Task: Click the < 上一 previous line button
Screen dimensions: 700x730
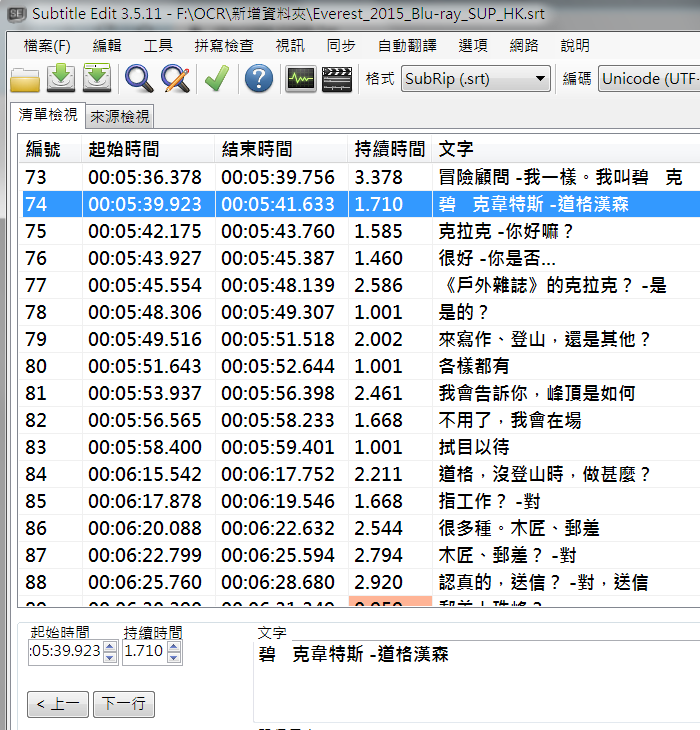Action: [58, 704]
